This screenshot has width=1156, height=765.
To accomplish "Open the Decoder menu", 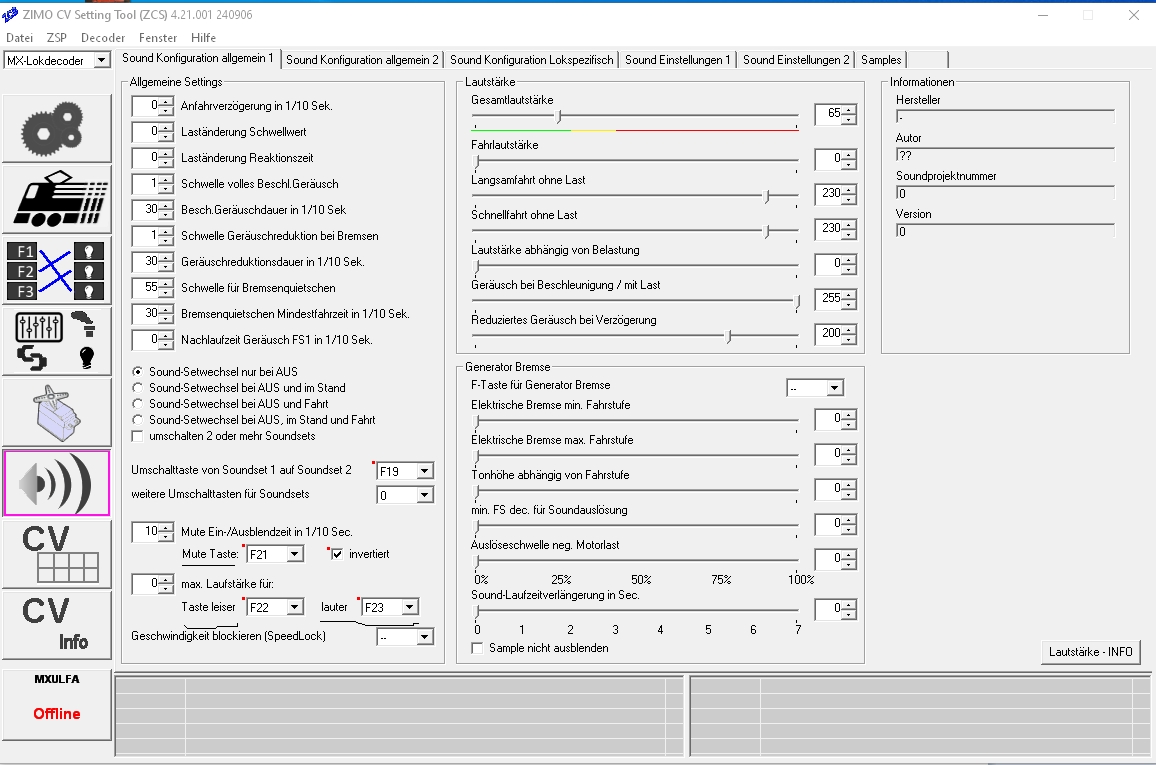I will pos(103,38).
